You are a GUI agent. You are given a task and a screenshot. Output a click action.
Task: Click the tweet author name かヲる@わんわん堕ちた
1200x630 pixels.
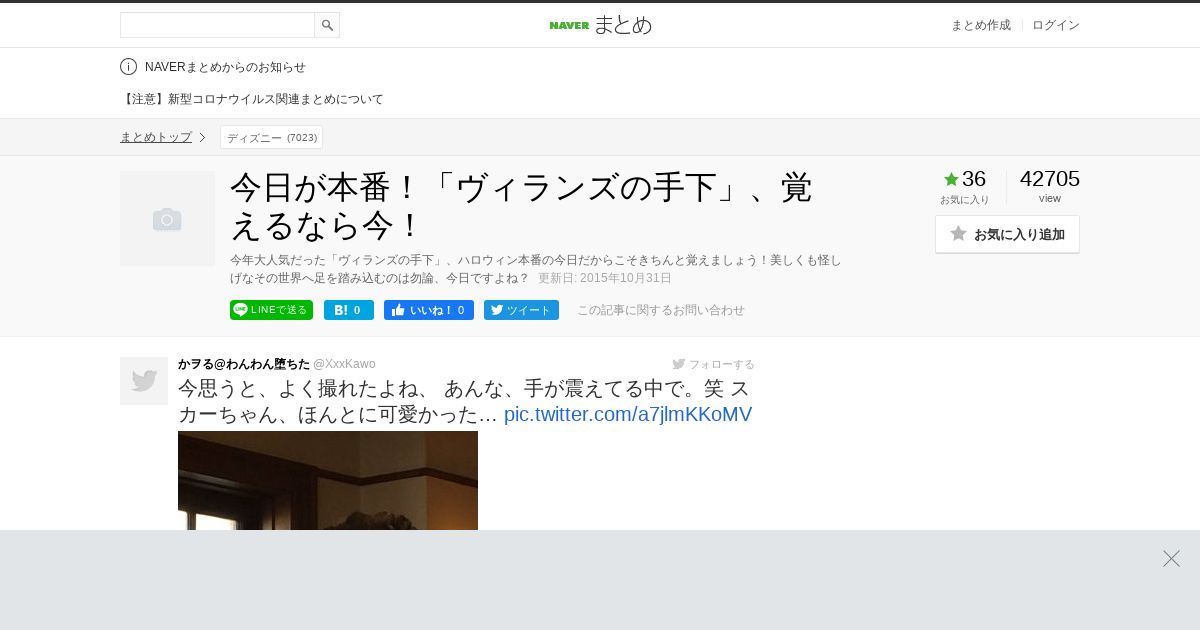(244, 364)
